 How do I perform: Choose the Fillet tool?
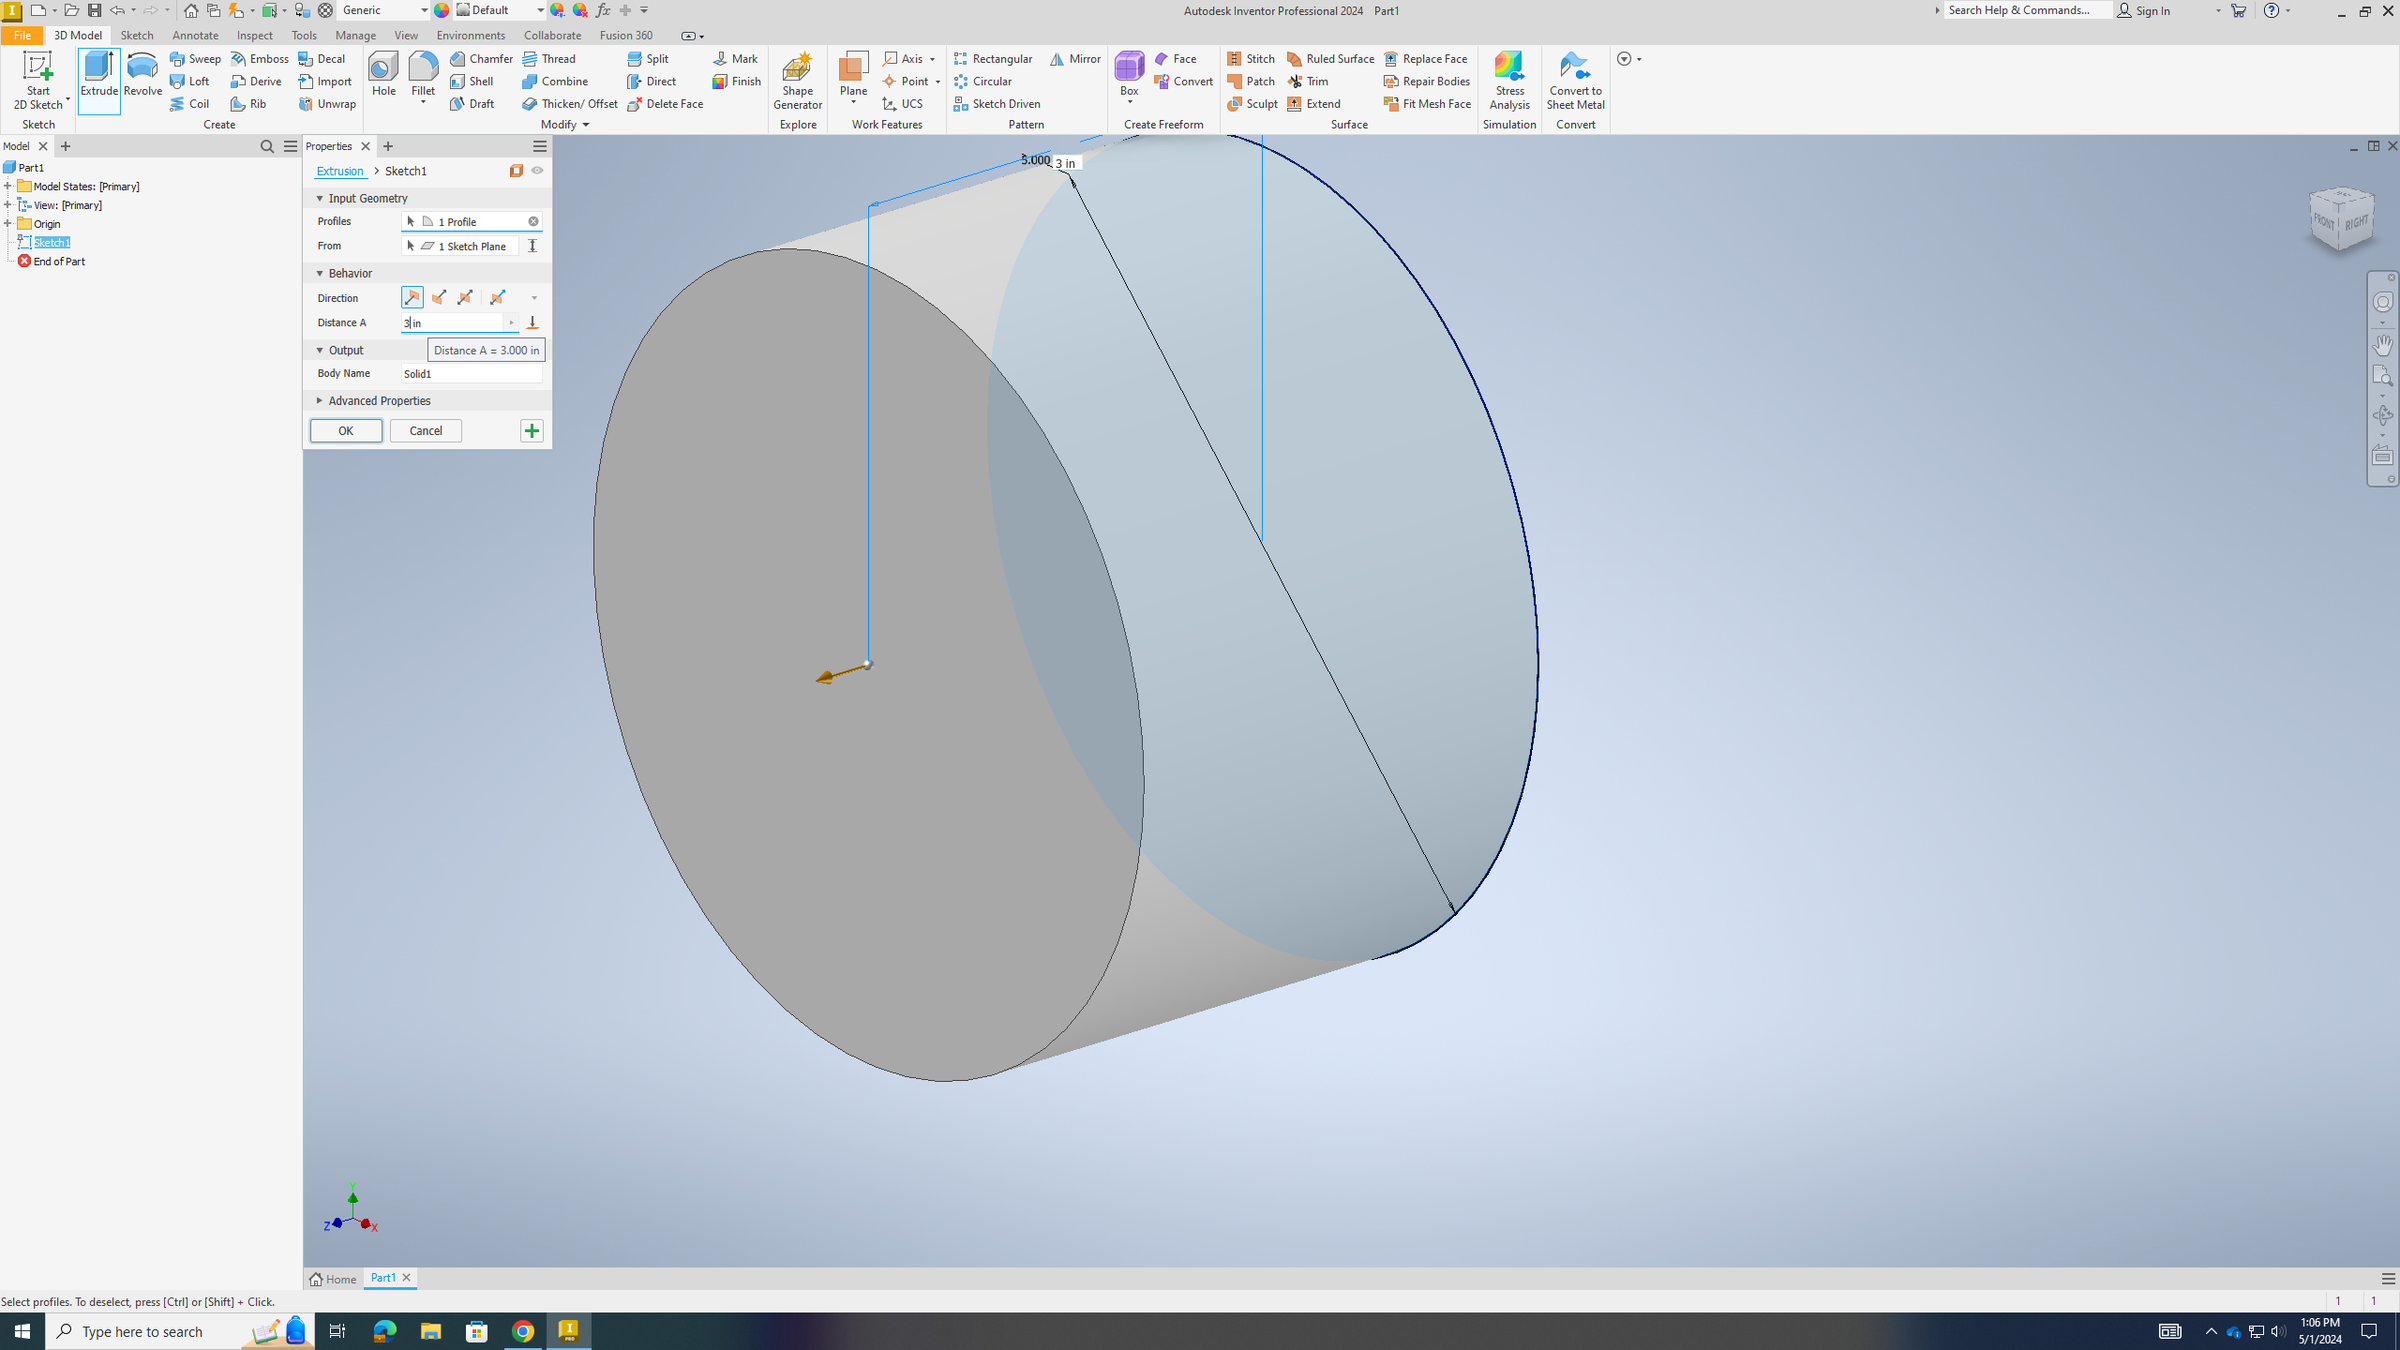click(423, 77)
